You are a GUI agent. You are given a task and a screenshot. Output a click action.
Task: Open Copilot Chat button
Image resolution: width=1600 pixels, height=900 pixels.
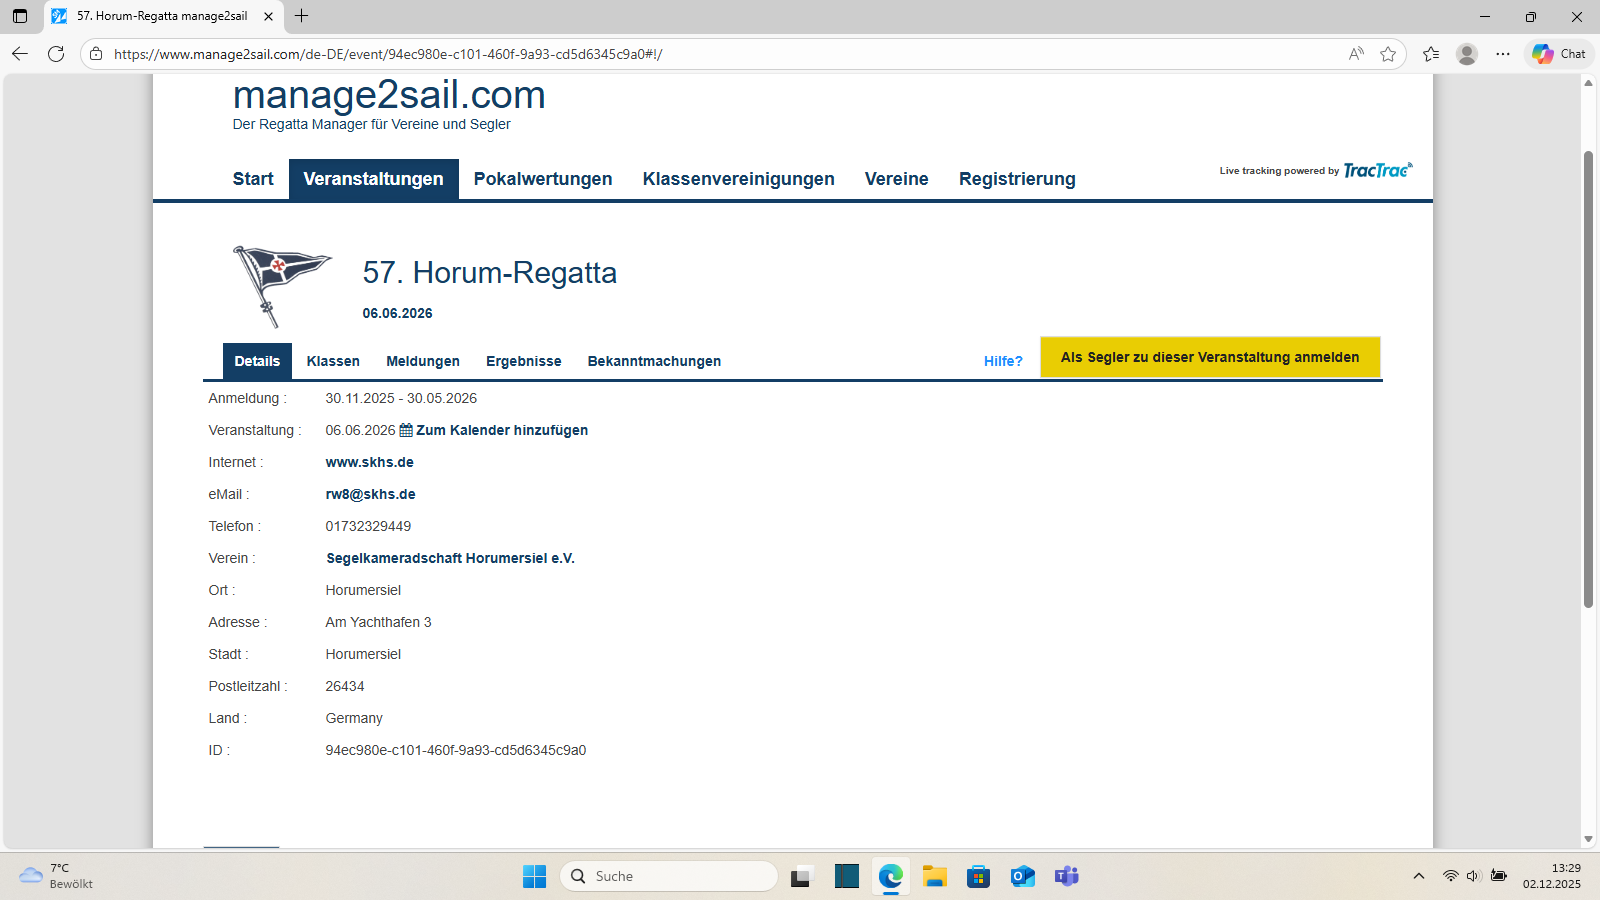click(x=1559, y=54)
